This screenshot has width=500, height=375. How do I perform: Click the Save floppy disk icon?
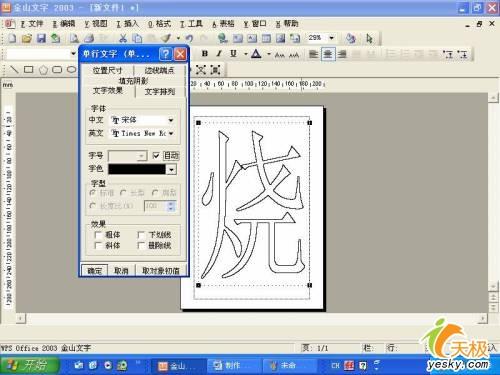click(x=41, y=38)
